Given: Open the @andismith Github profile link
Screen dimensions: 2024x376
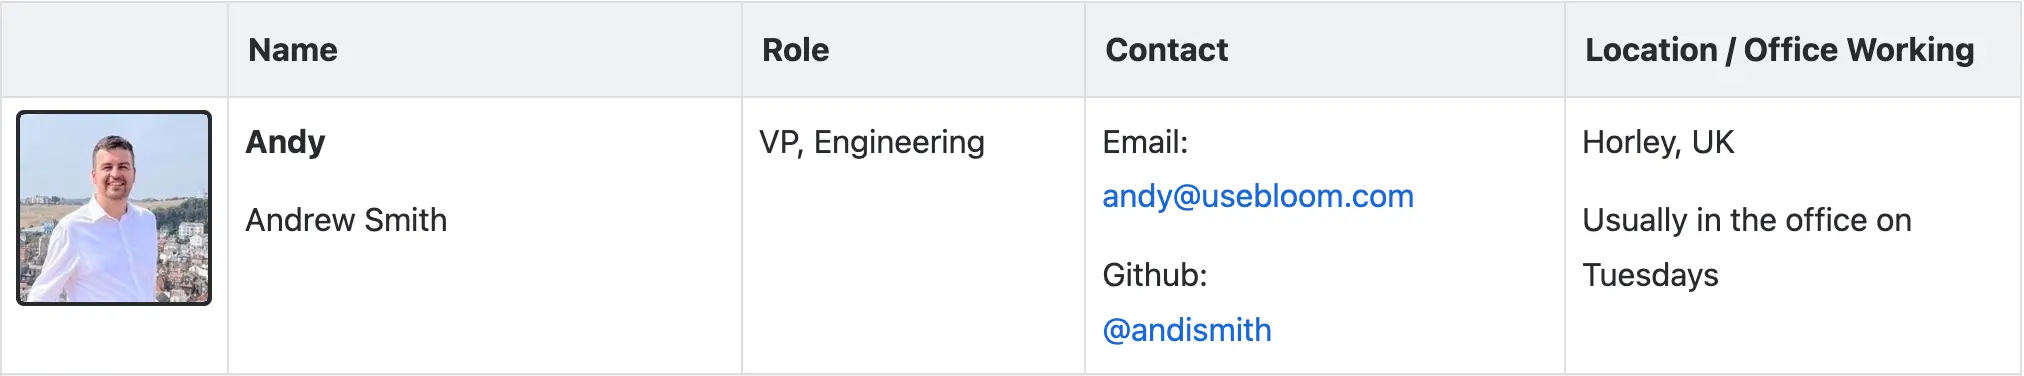Looking at the screenshot, I should click(1187, 330).
